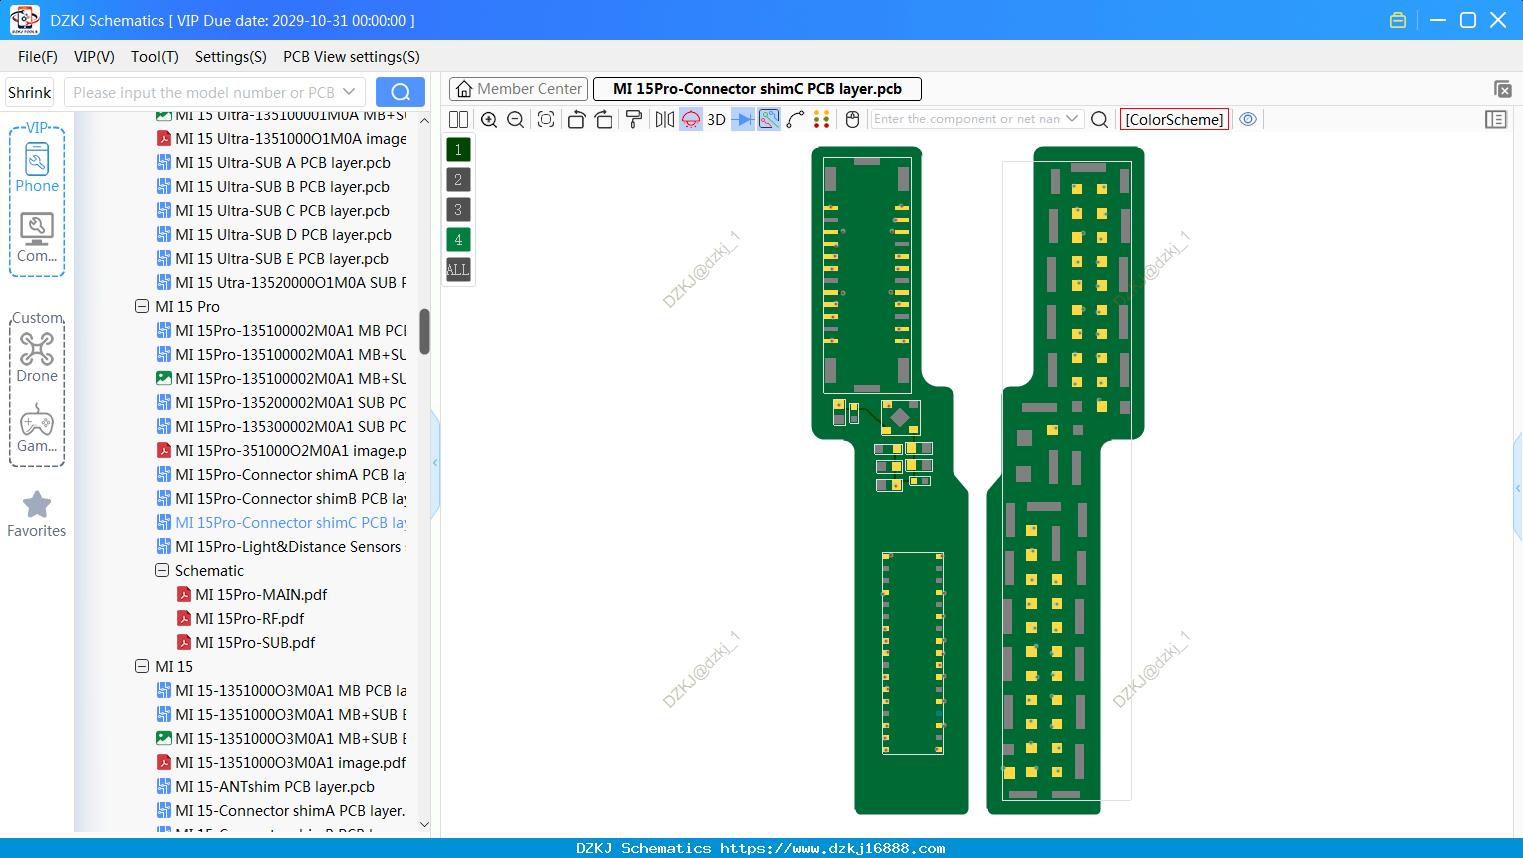Collapse the MI 15 Pro folder
1523x858 pixels.
click(142, 306)
